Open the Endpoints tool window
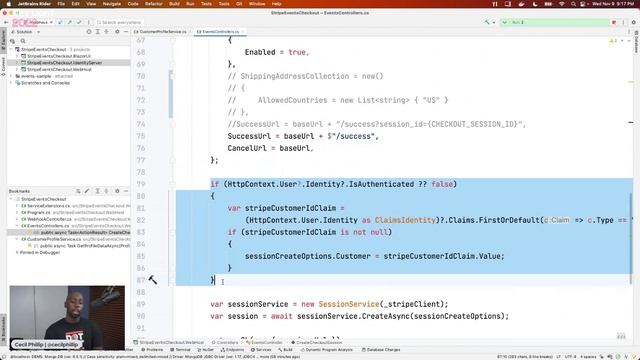Viewport: 640px width, 360px height. pos(232,350)
